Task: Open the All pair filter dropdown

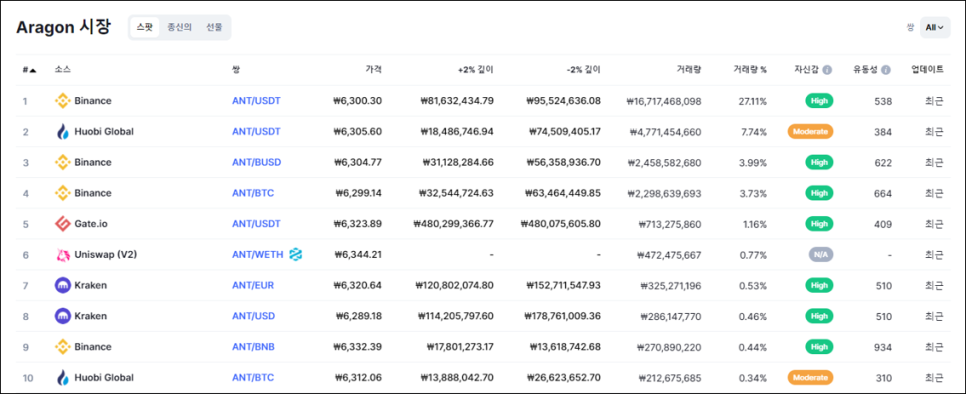Action: [935, 28]
